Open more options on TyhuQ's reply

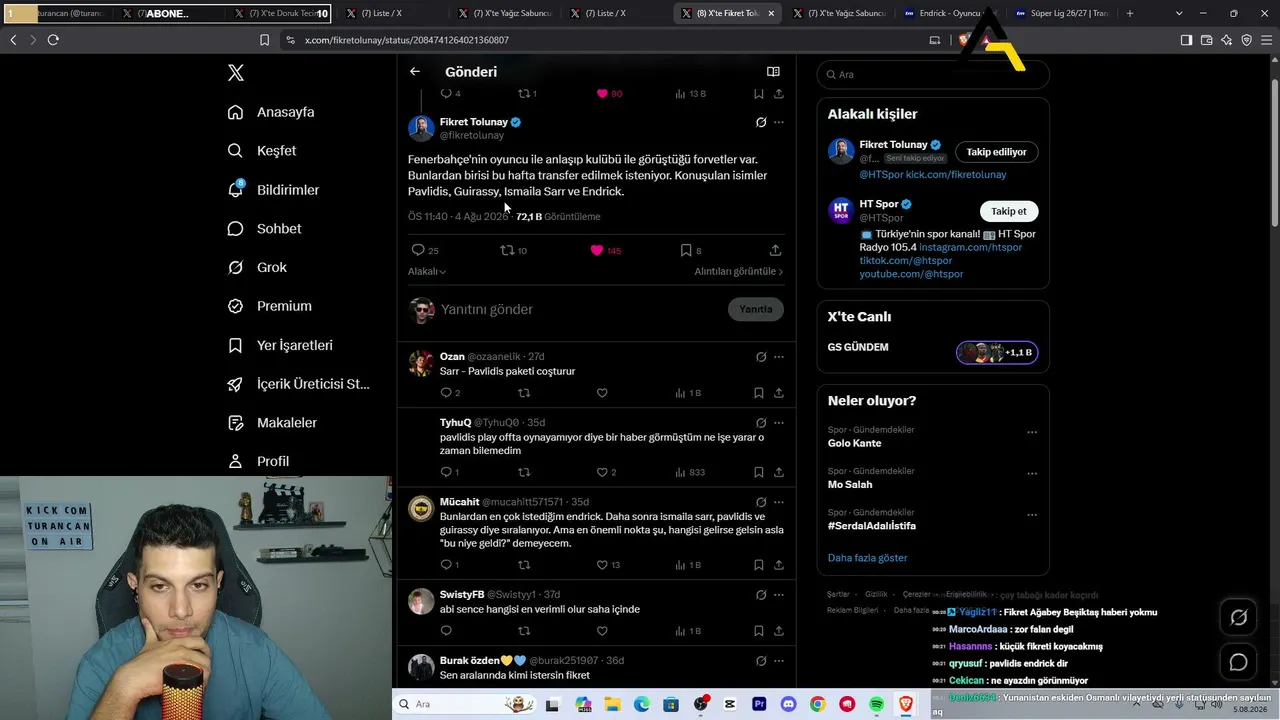click(x=779, y=422)
